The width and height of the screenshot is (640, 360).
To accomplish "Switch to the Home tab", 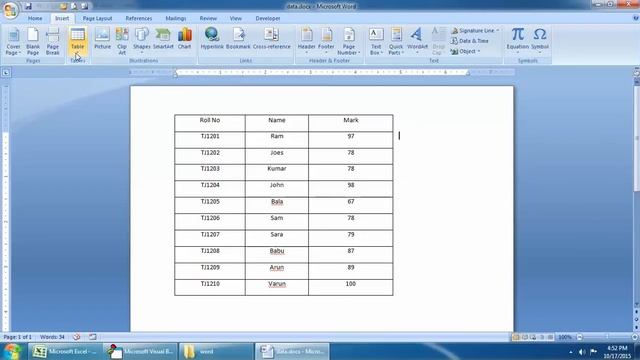I will coord(35,18).
